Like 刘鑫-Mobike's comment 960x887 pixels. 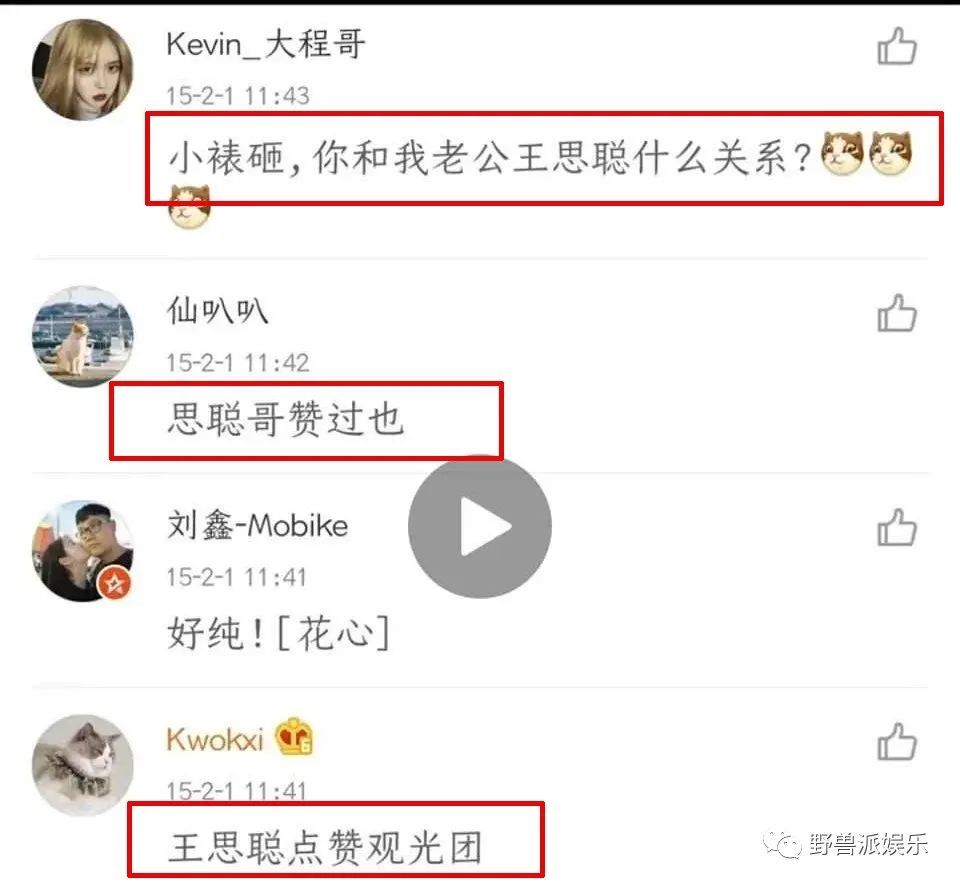tap(897, 528)
